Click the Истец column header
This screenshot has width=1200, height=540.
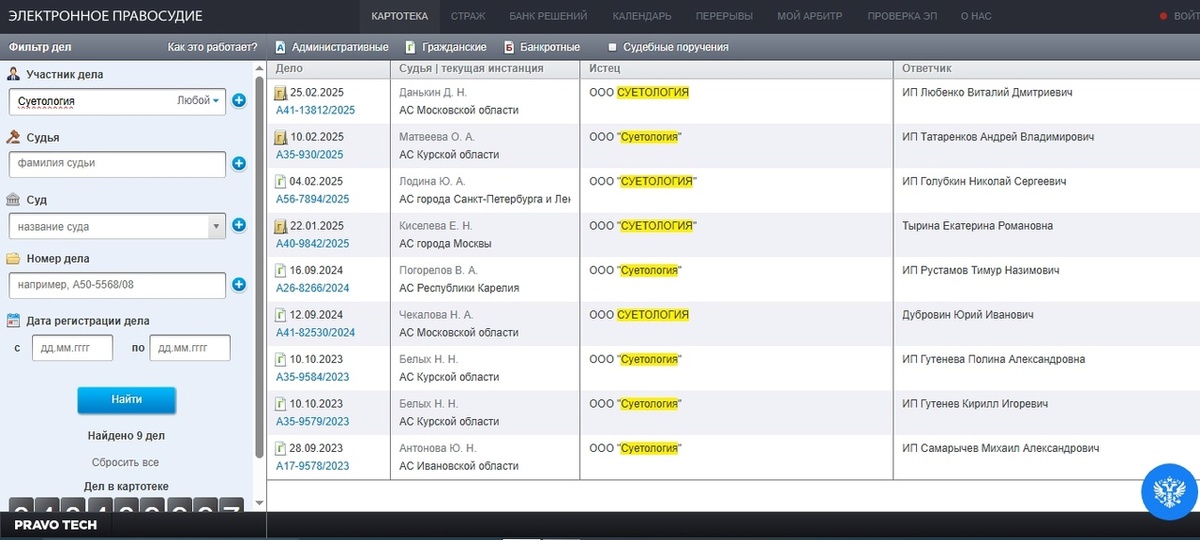(x=736, y=68)
